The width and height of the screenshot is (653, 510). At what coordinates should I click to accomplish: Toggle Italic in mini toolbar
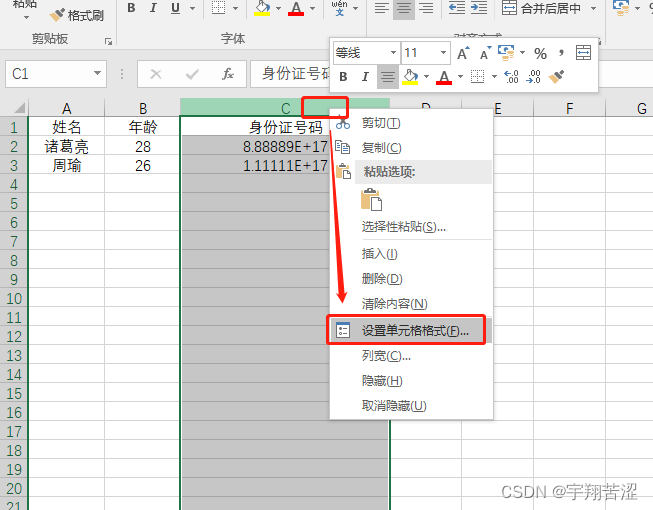tap(365, 77)
